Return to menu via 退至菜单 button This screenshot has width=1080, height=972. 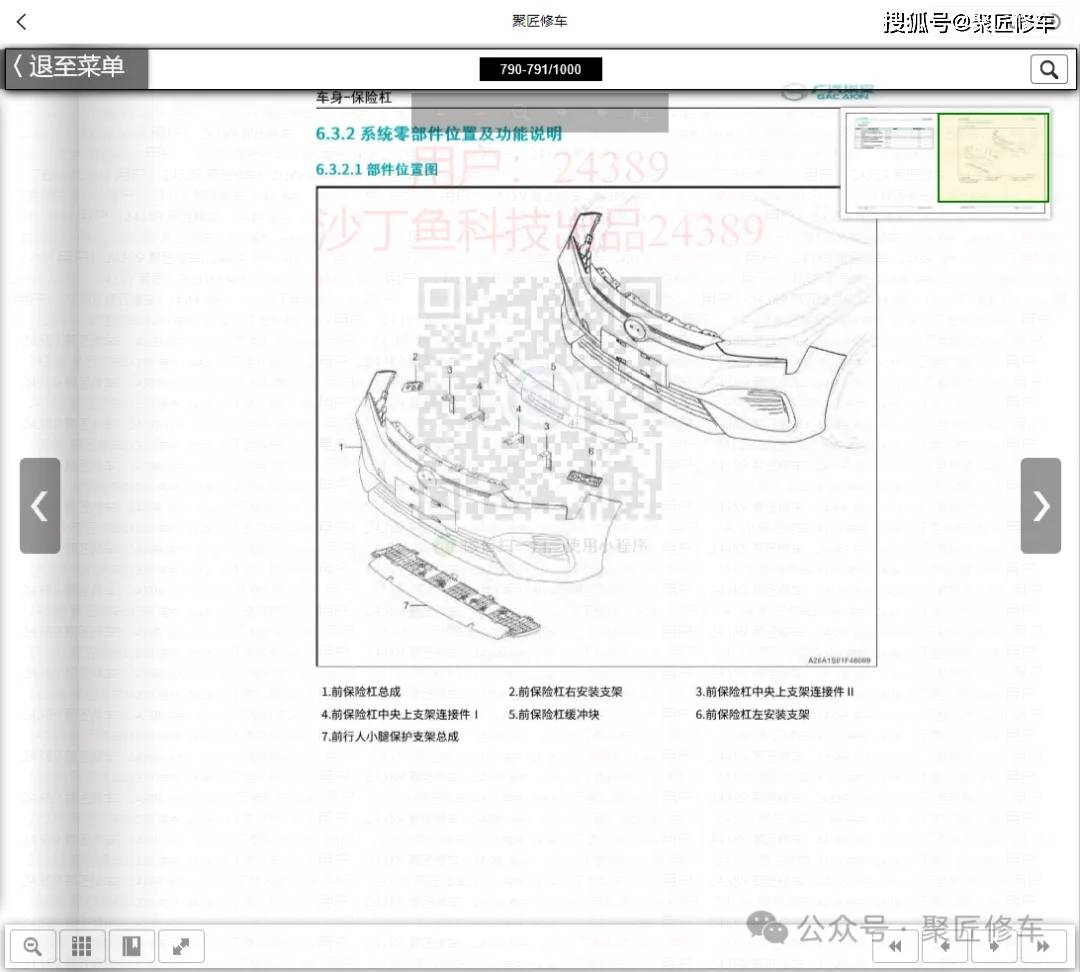[76, 68]
